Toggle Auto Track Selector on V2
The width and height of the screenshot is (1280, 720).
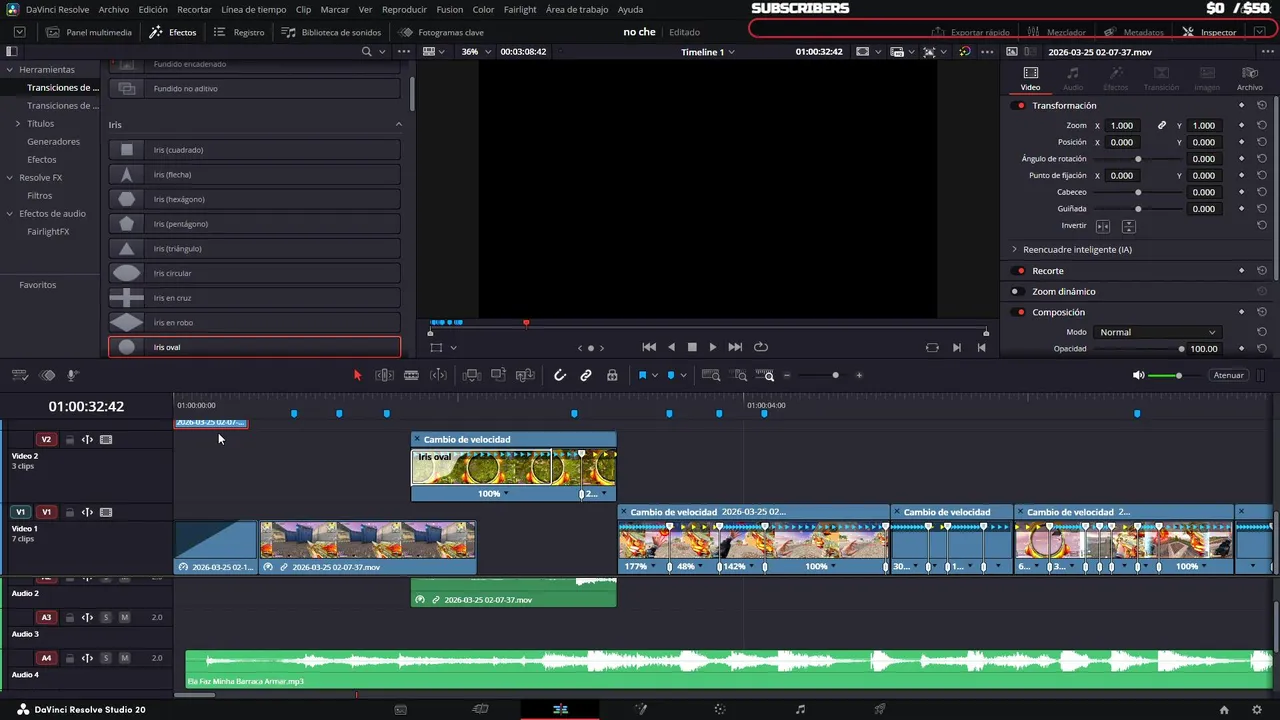pyautogui.click(x=87, y=440)
